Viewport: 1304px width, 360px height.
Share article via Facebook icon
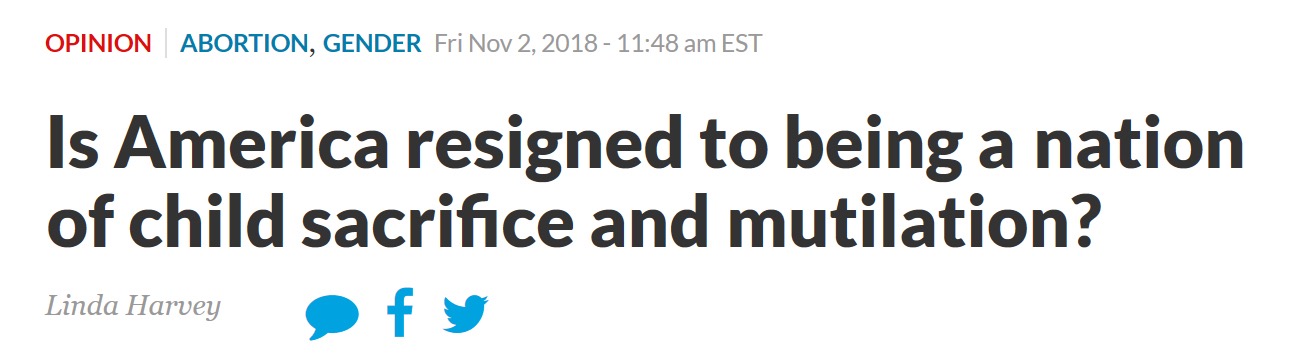(x=400, y=313)
